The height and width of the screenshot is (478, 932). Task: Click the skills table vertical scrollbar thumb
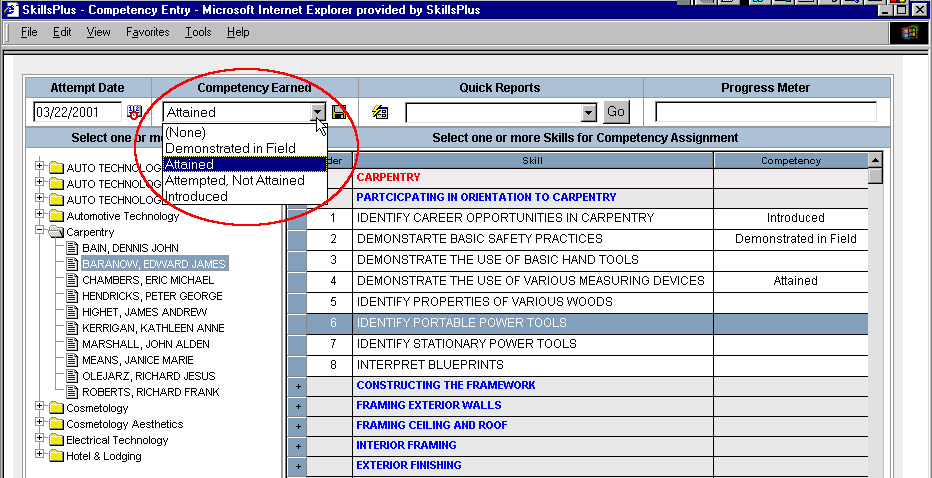(x=875, y=177)
